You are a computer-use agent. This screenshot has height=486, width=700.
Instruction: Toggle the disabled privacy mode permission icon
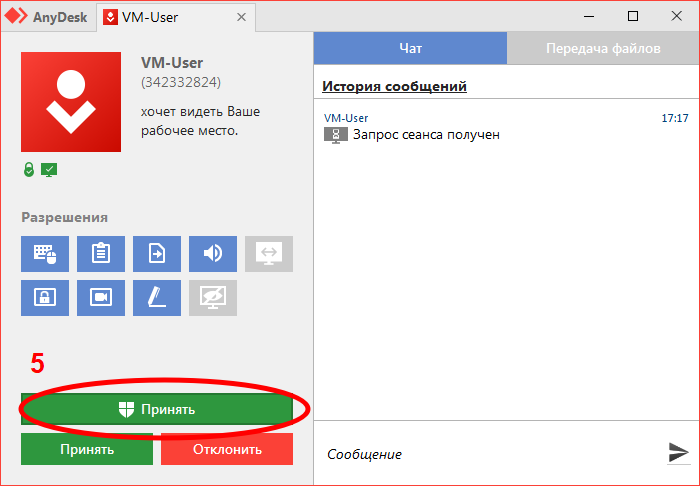213,298
